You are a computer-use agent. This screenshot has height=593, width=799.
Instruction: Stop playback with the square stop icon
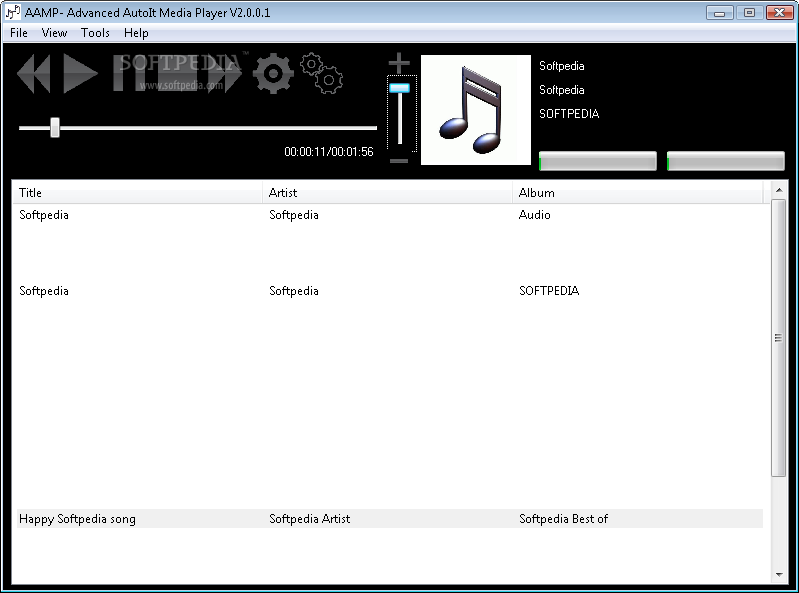(x=176, y=74)
